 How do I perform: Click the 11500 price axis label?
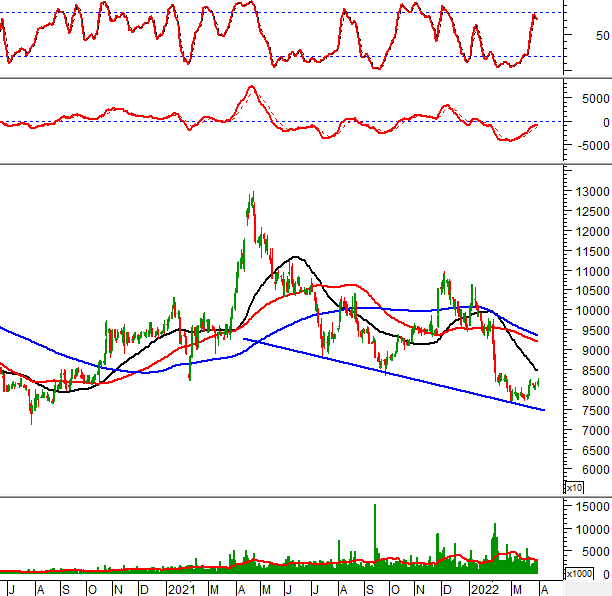point(592,251)
